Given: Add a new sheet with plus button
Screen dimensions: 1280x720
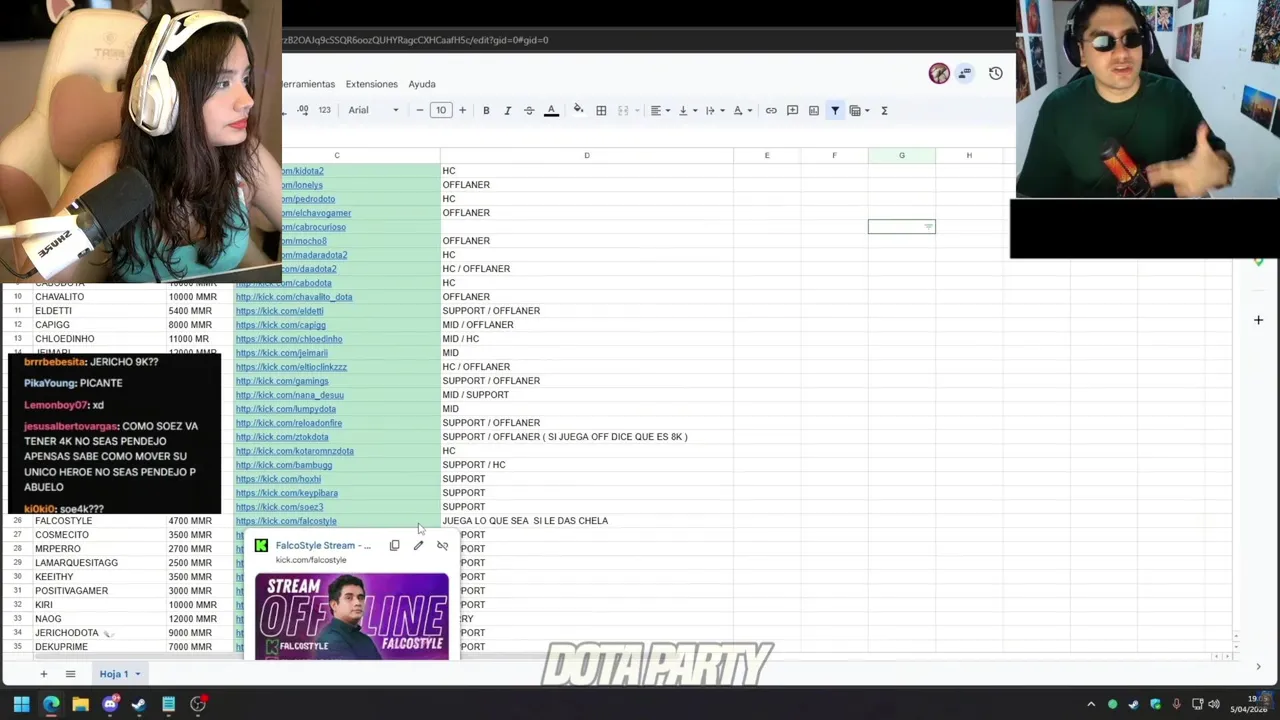Looking at the screenshot, I should (43, 674).
